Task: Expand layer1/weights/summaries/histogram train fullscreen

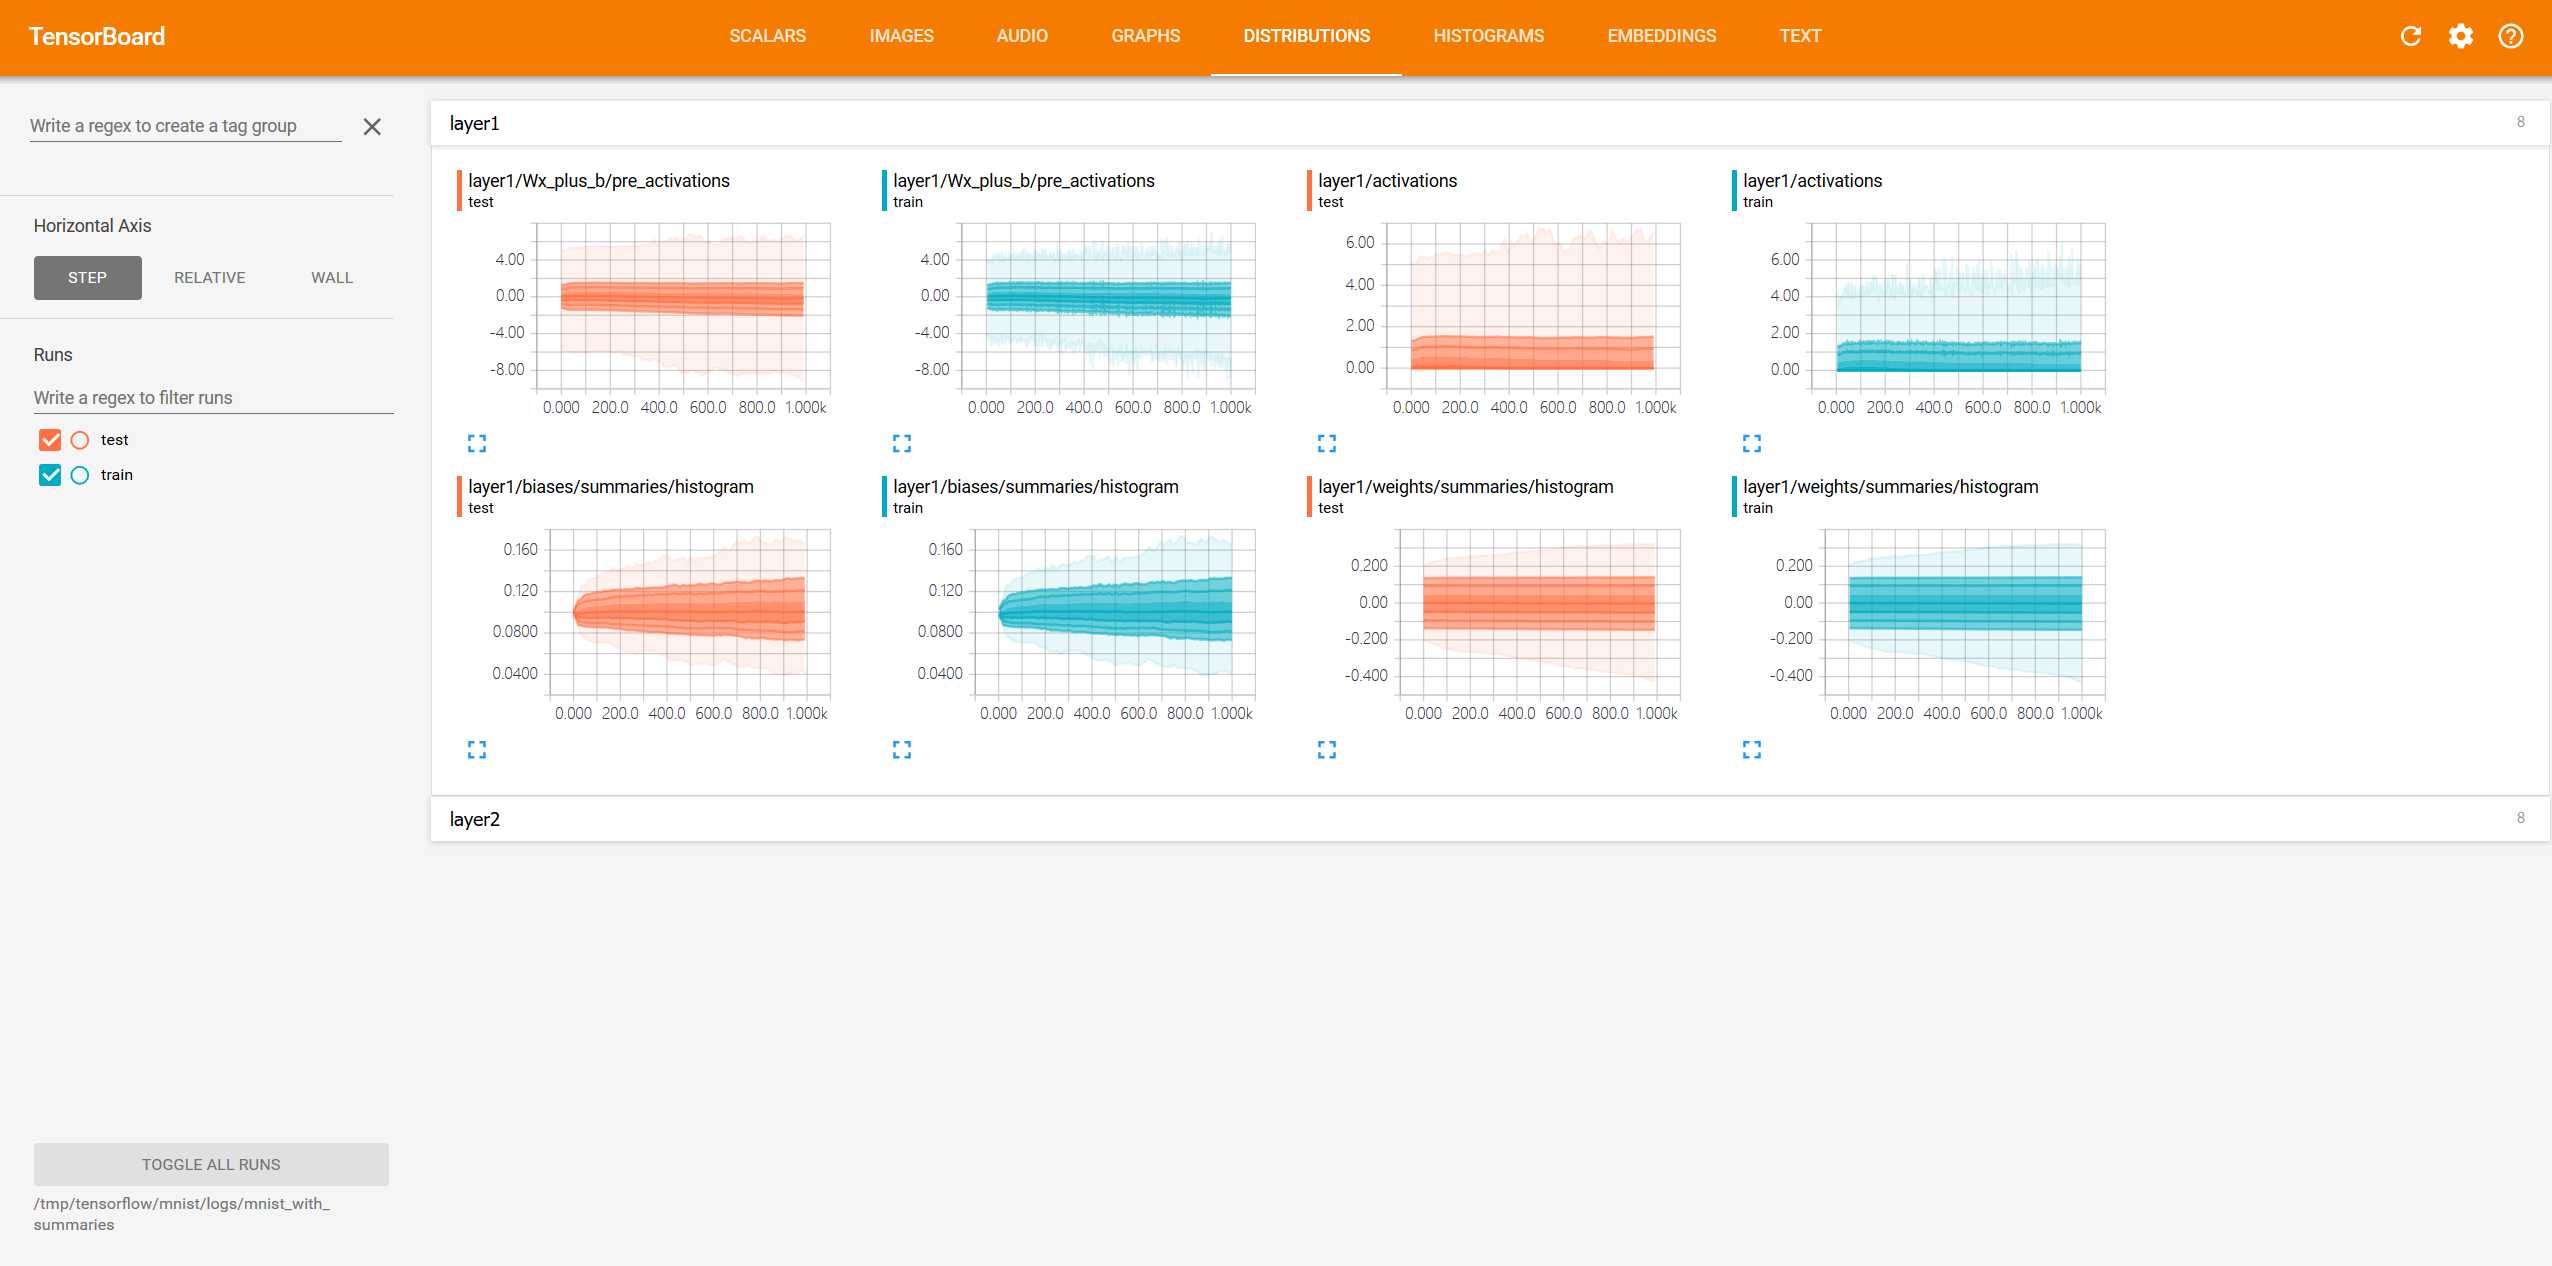Action: [x=1751, y=750]
